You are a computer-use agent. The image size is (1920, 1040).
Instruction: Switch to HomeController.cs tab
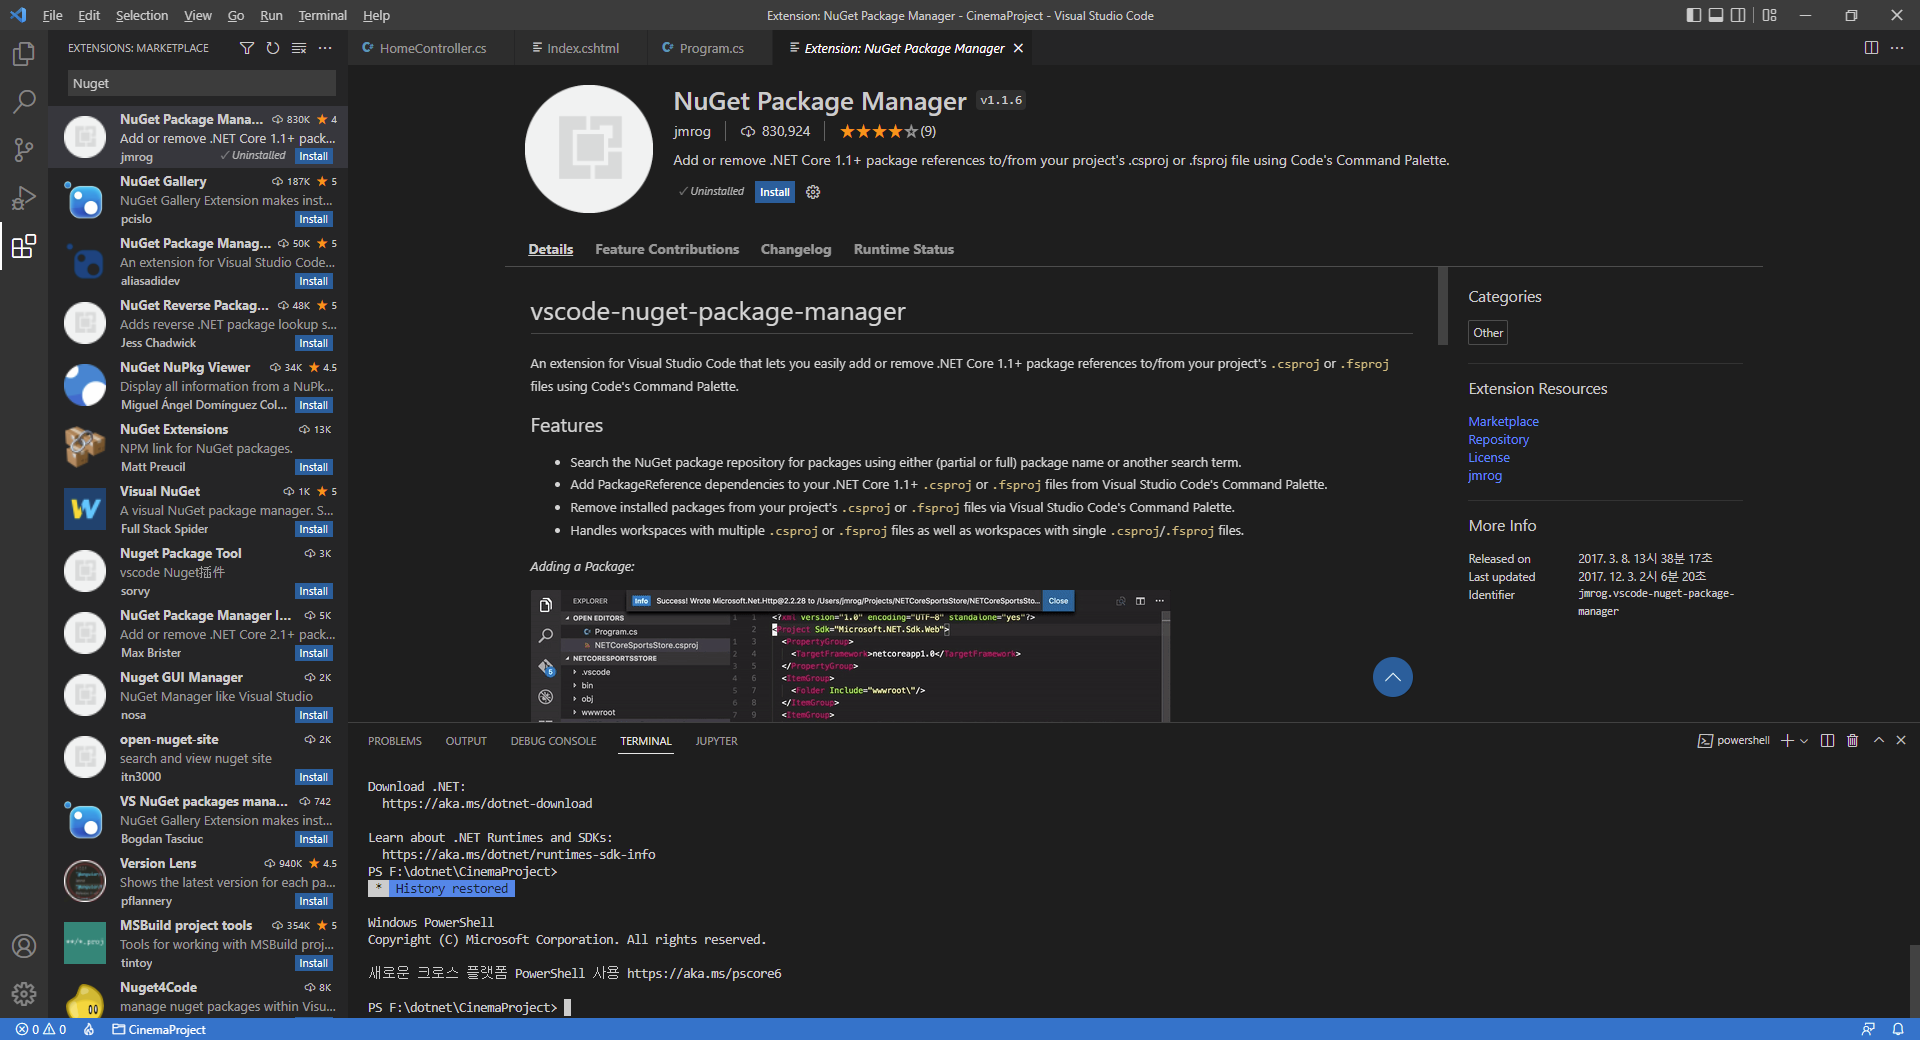coord(432,48)
